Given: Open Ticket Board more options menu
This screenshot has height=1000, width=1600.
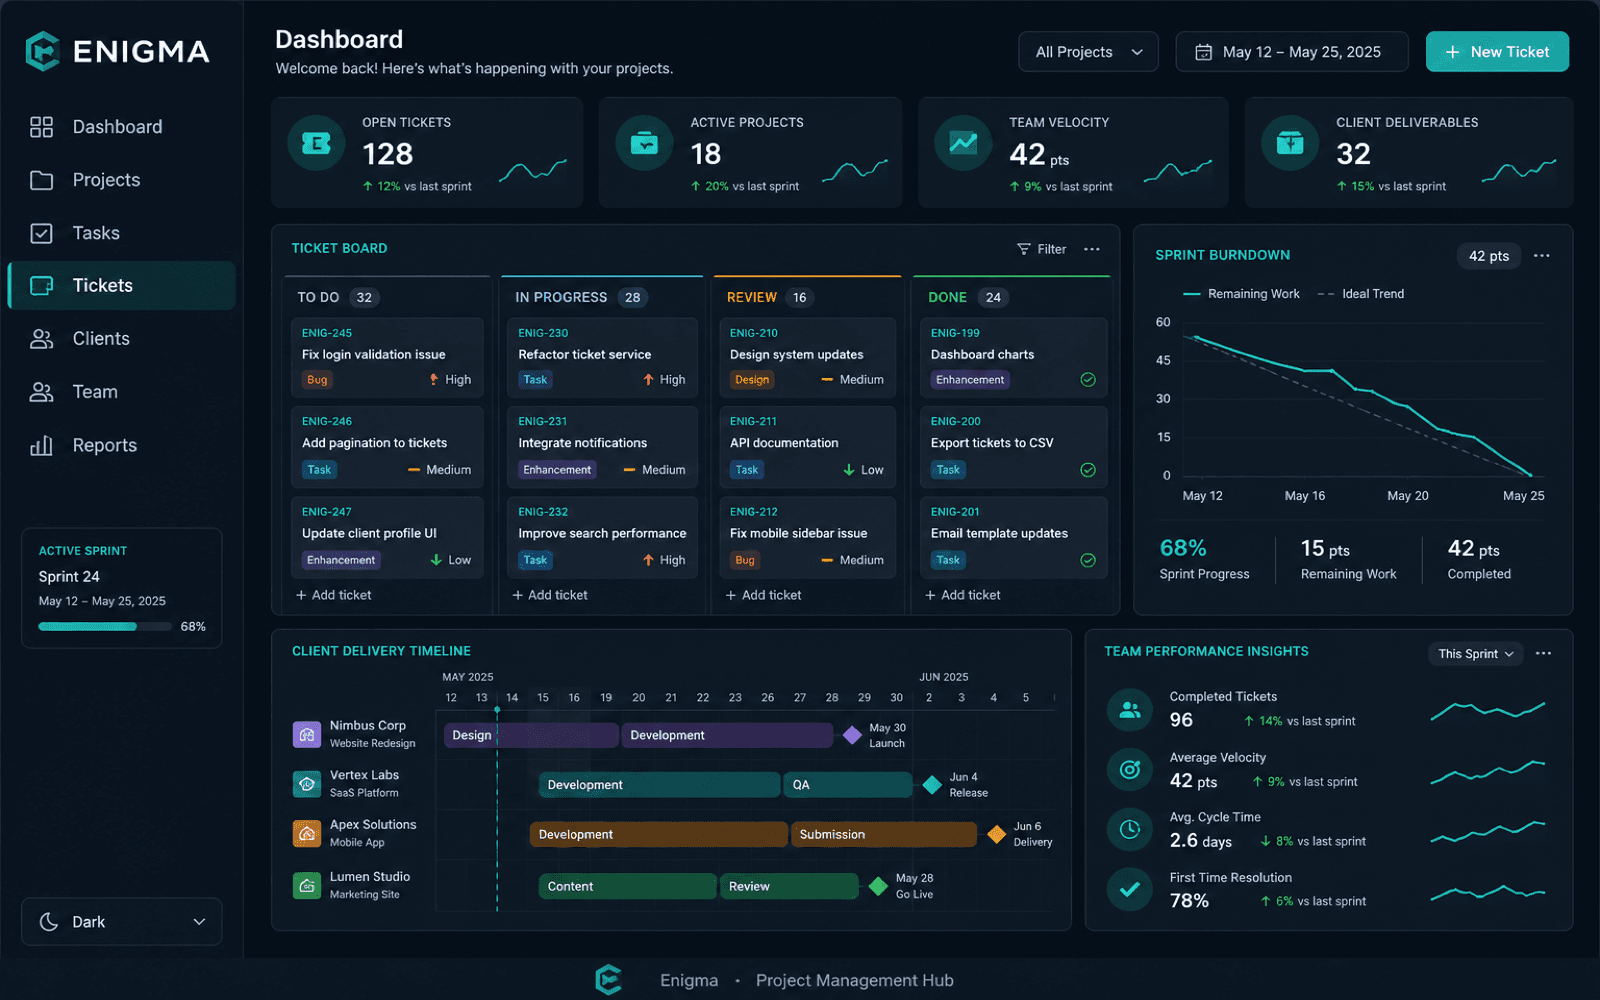Looking at the screenshot, I should click(x=1092, y=249).
